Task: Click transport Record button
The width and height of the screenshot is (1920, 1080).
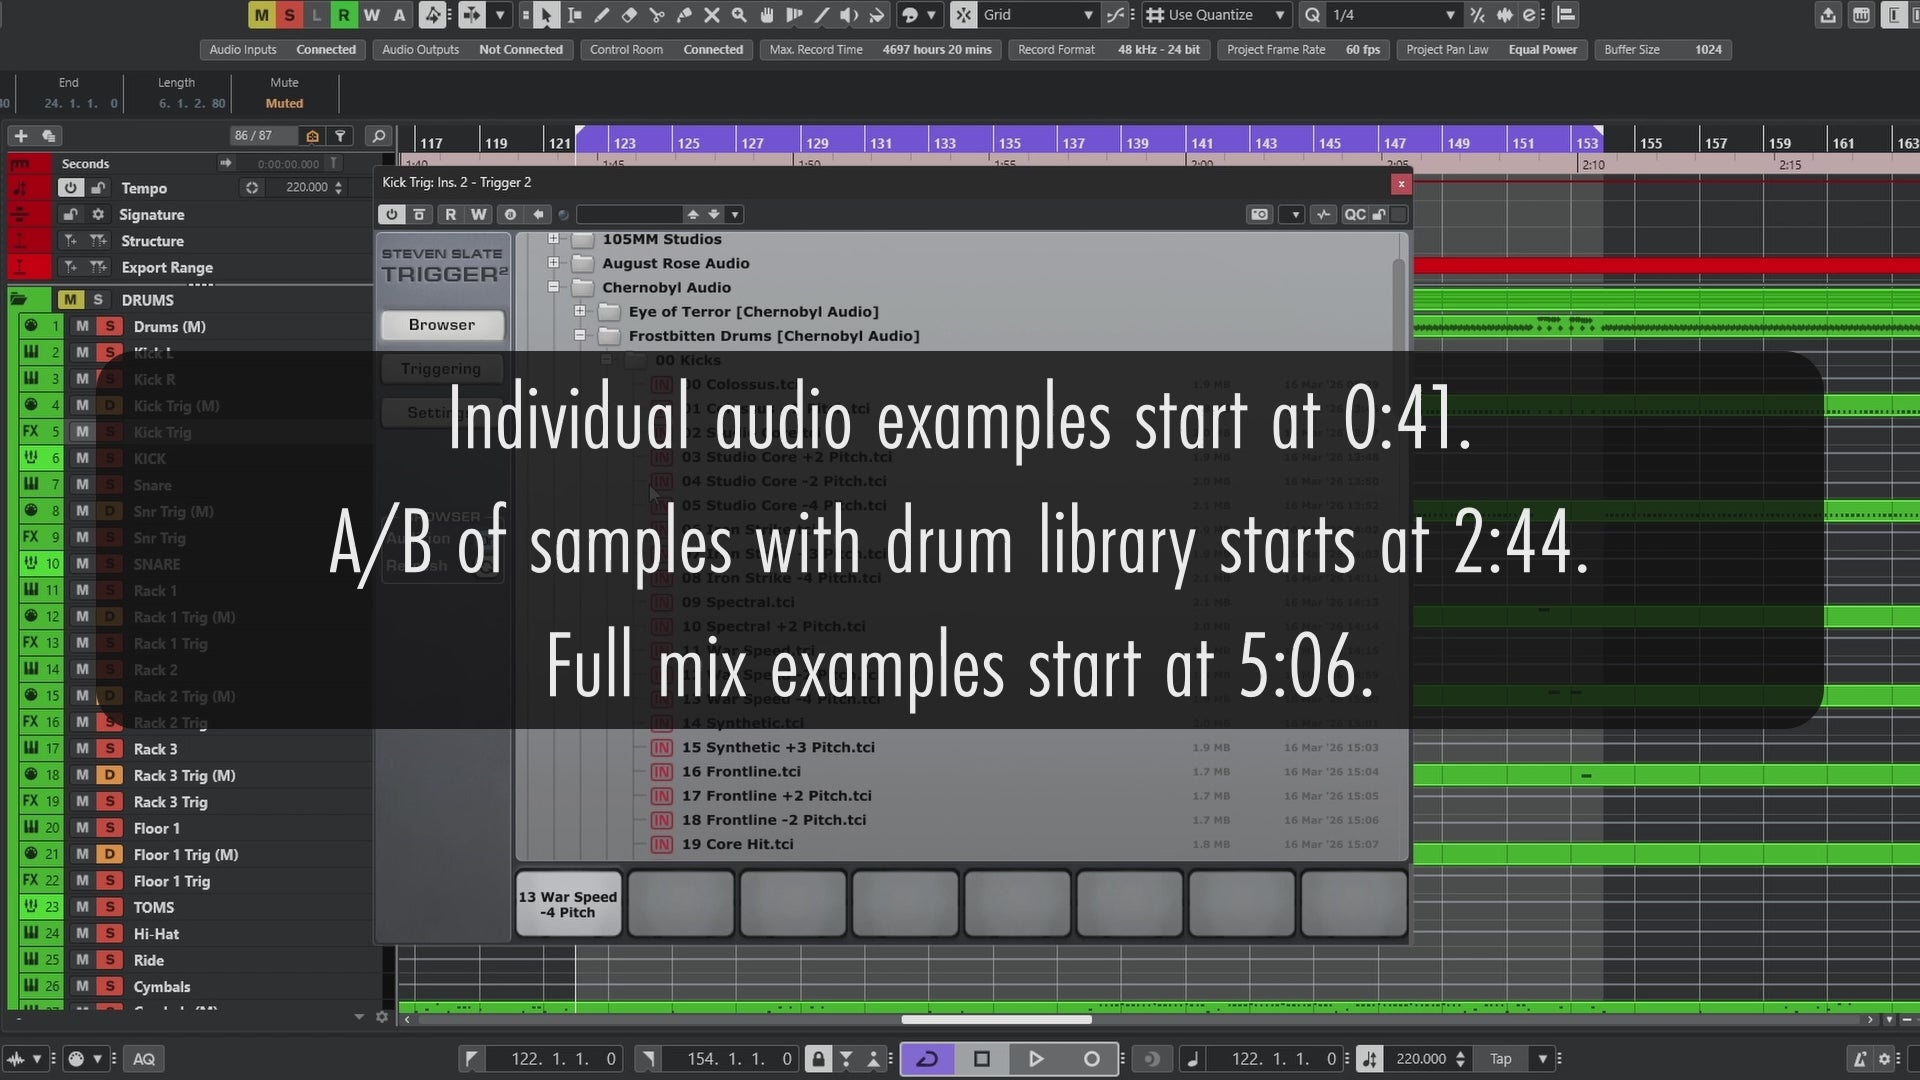Action: click(x=1091, y=1059)
